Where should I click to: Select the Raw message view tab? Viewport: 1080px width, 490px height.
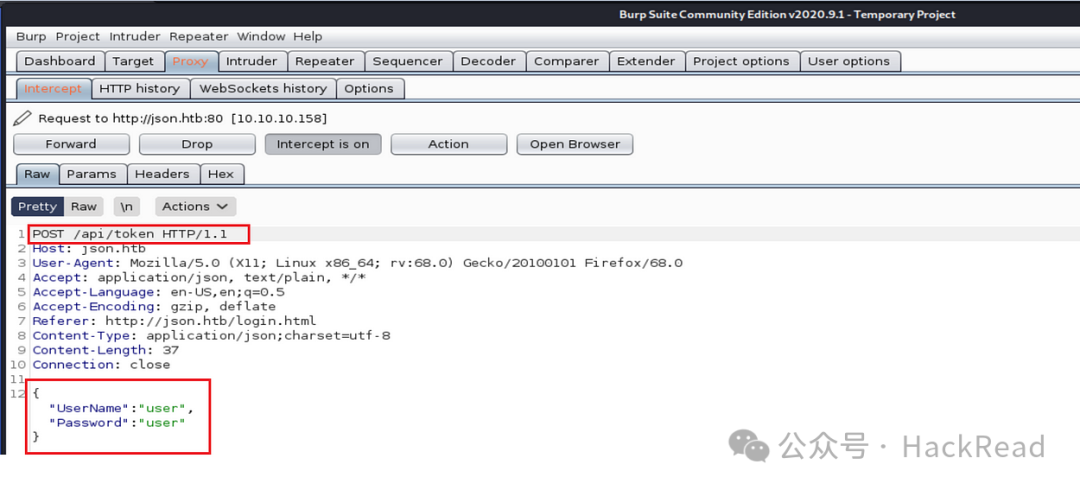(x=37, y=174)
